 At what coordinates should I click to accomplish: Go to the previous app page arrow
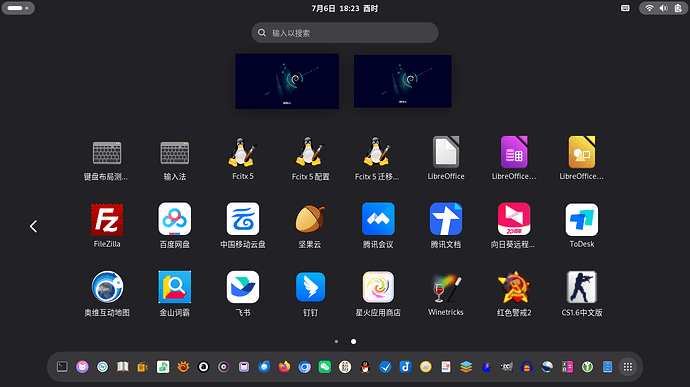click(33, 226)
